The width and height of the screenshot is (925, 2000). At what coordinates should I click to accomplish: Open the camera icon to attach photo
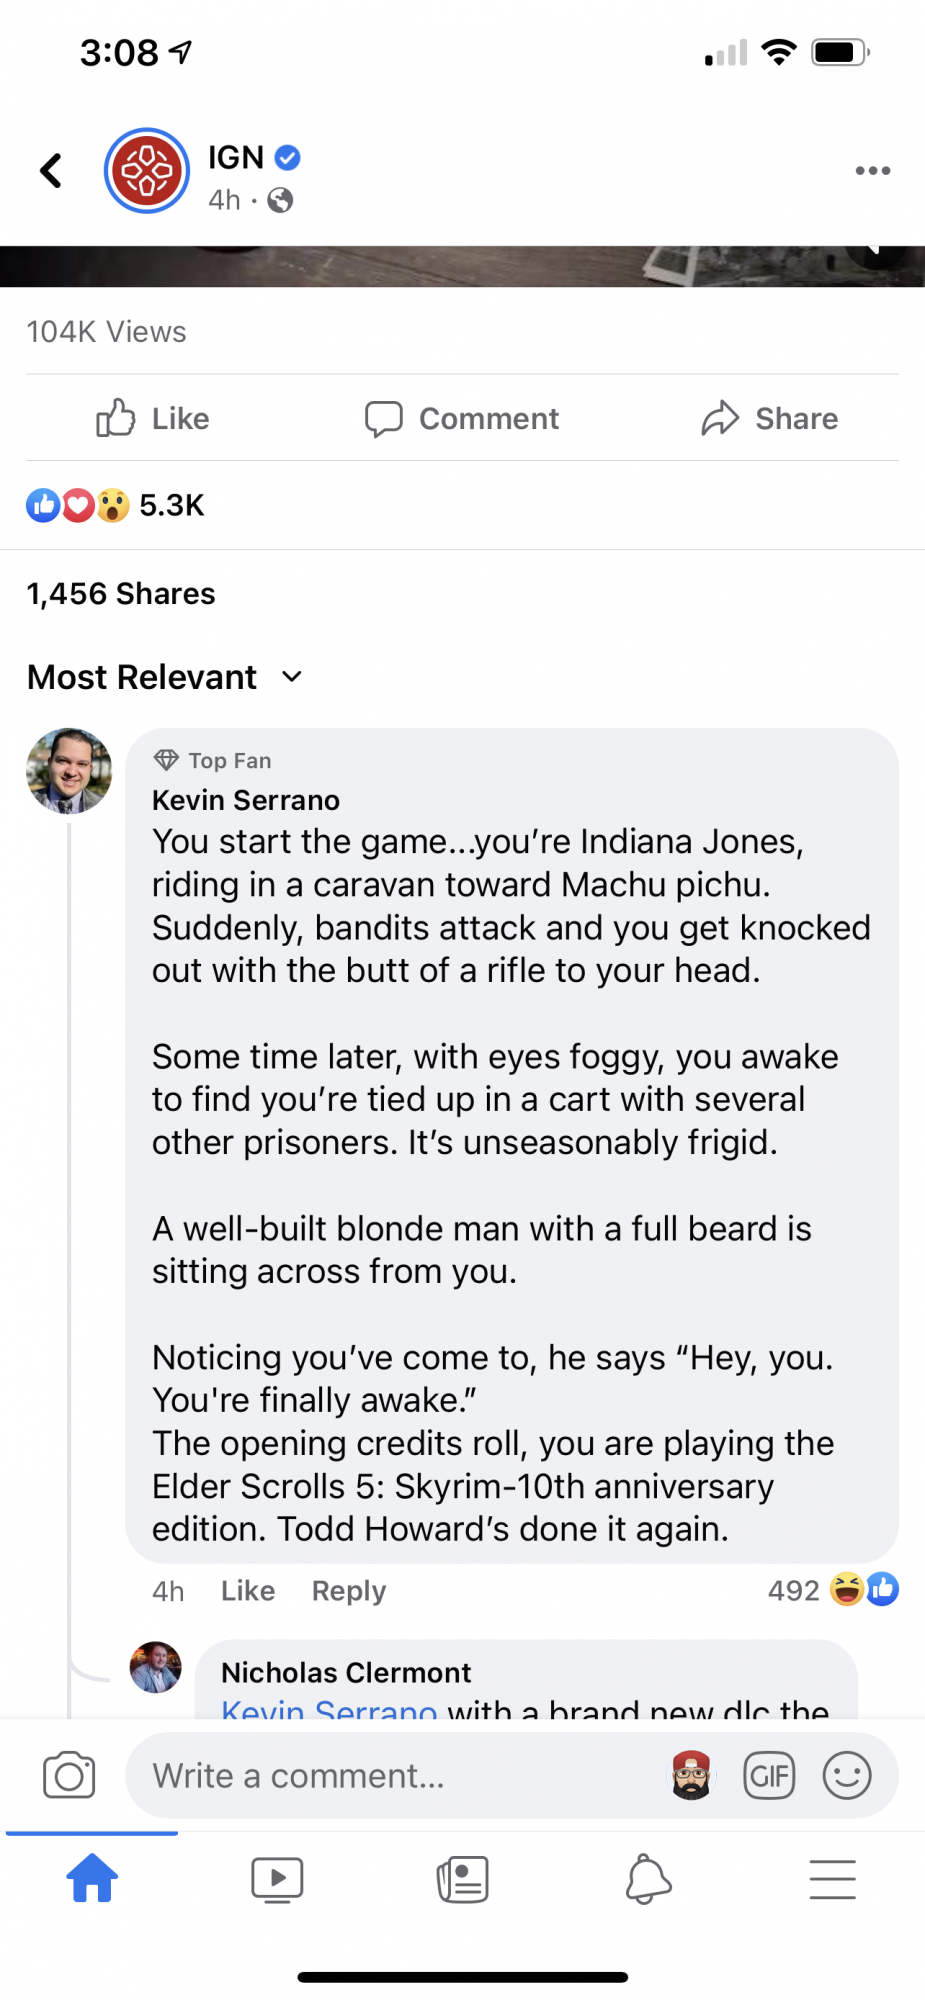point(69,1776)
